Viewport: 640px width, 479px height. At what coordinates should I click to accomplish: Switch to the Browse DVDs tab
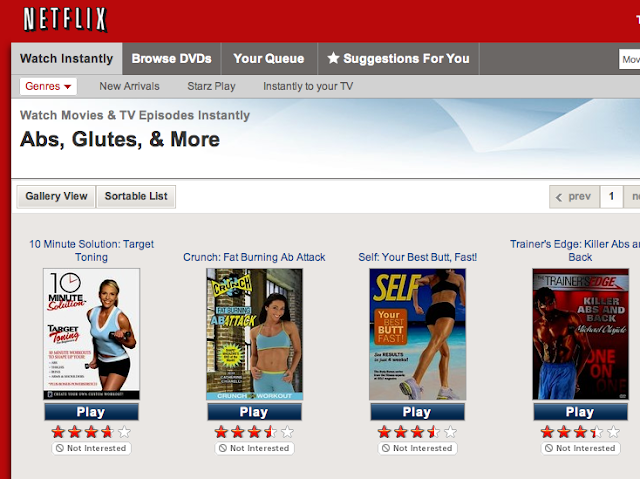[171, 59]
